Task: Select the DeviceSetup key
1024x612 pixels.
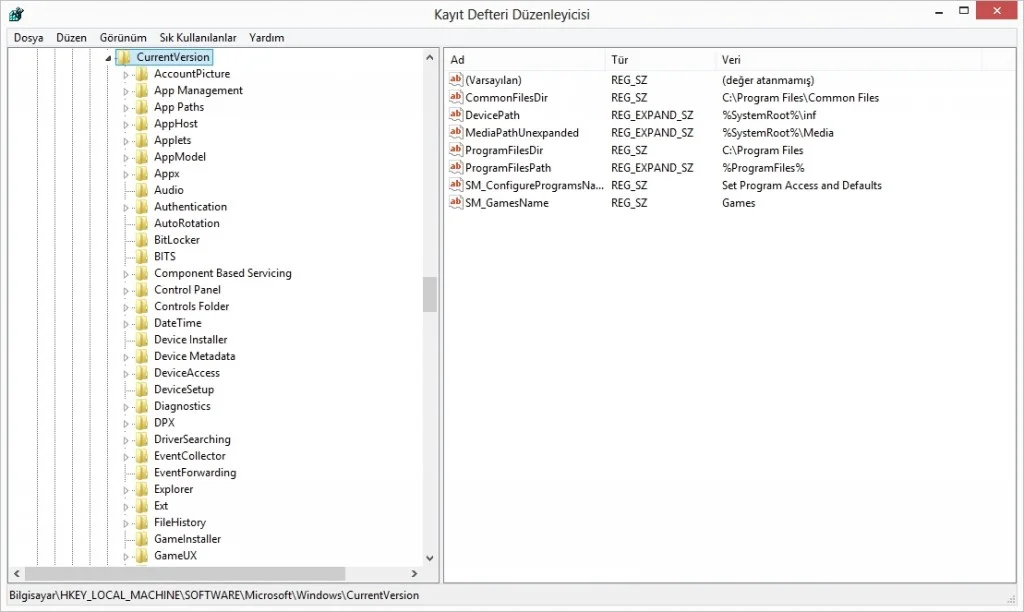Action: (x=184, y=389)
